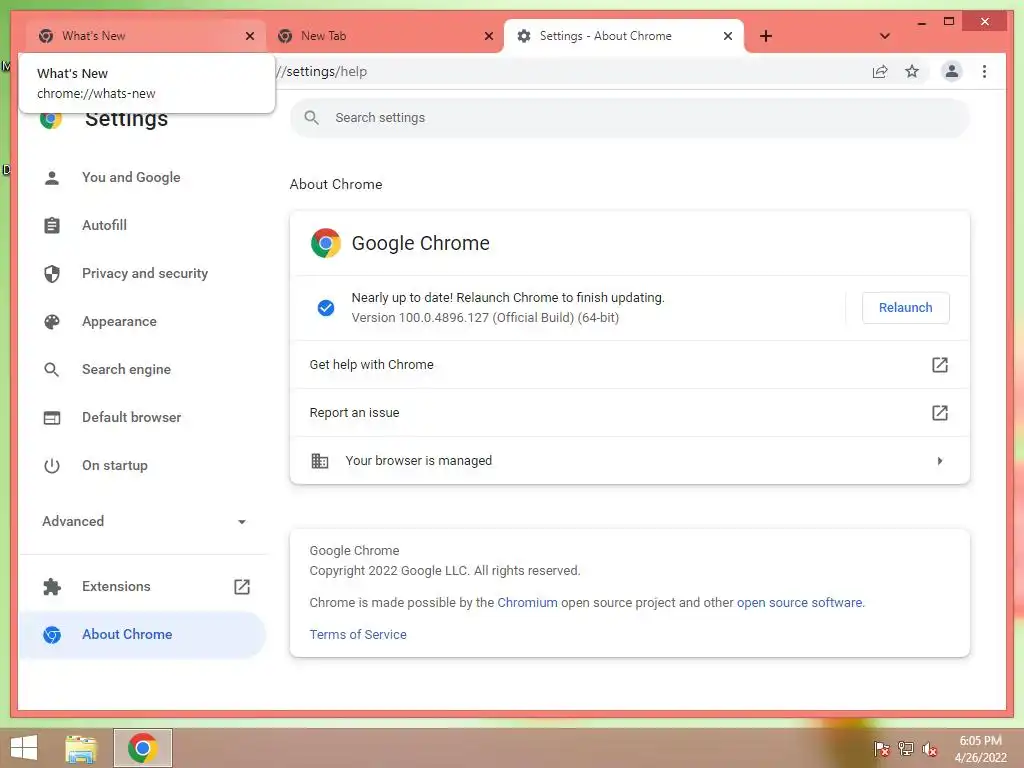Open the profile avatar icon
This screenshot has height=768, width=1024.
point(952,72)
